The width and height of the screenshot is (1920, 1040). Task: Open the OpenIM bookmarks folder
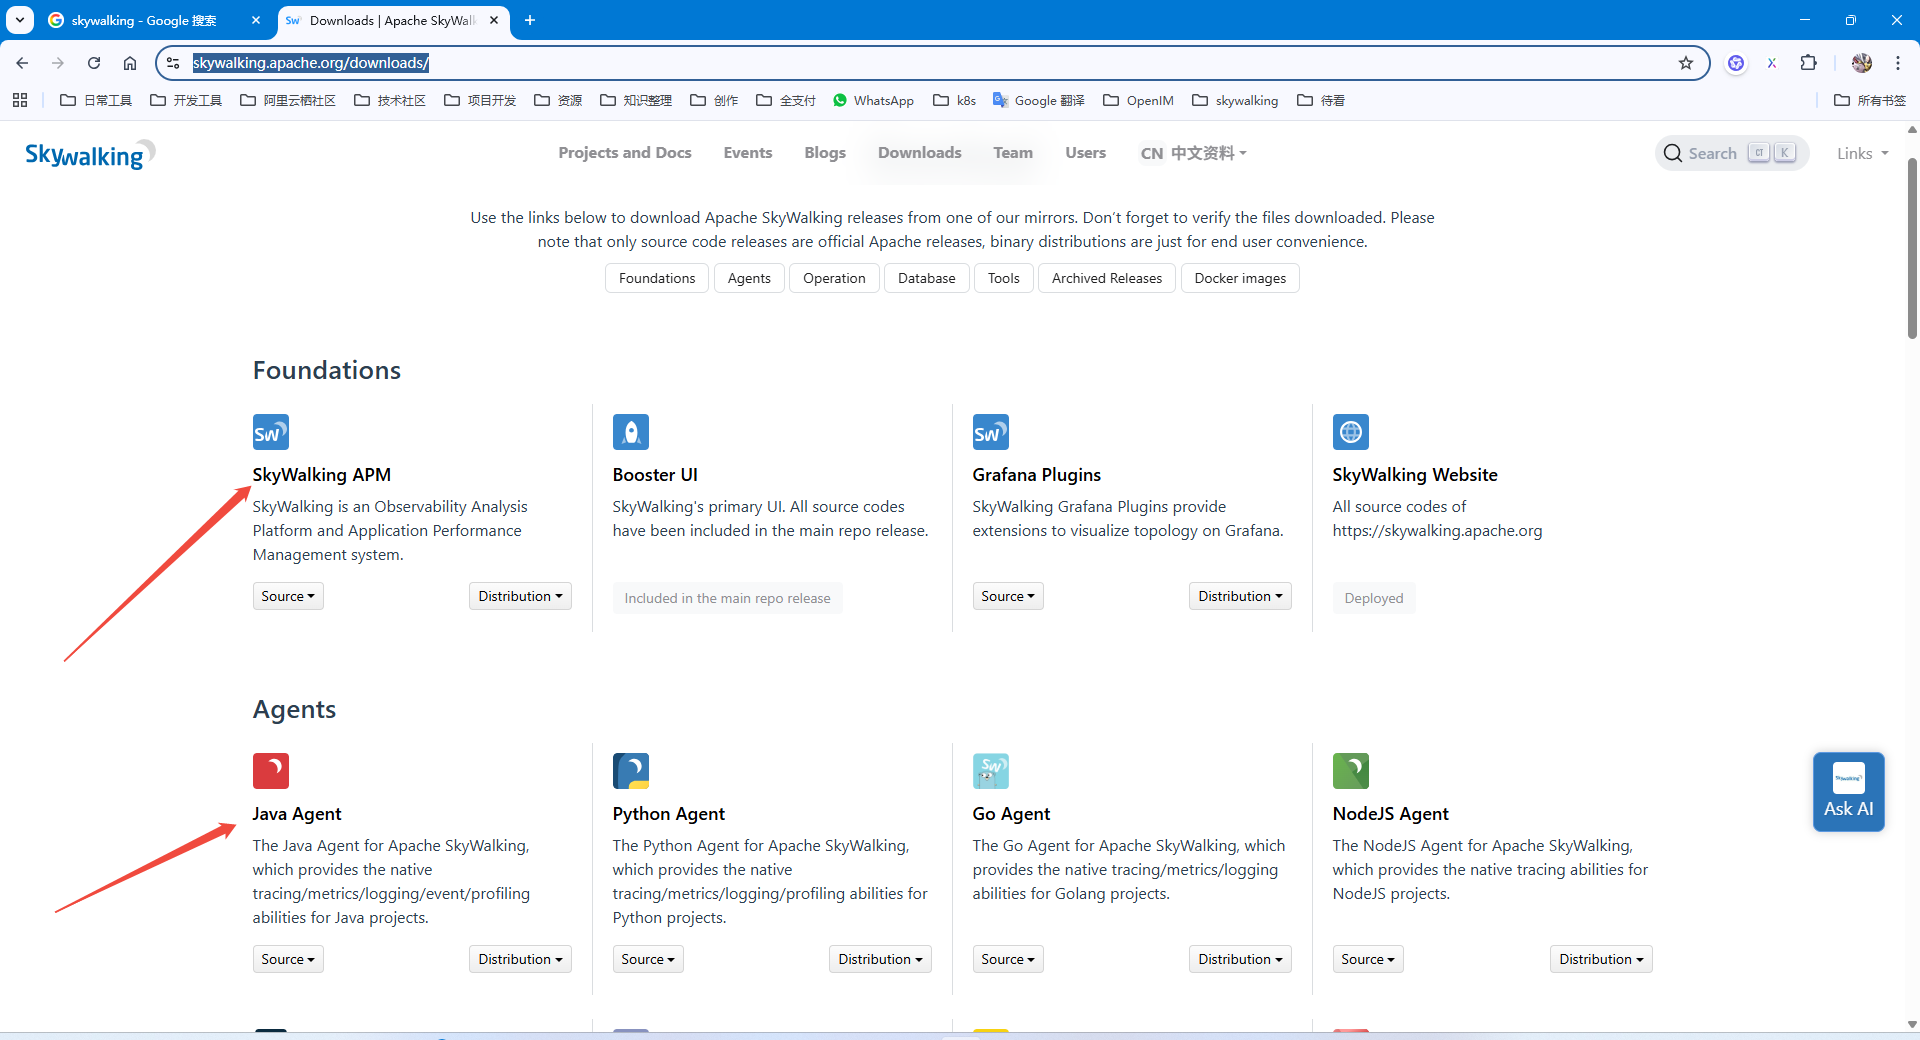click(x=1138, y=100)
